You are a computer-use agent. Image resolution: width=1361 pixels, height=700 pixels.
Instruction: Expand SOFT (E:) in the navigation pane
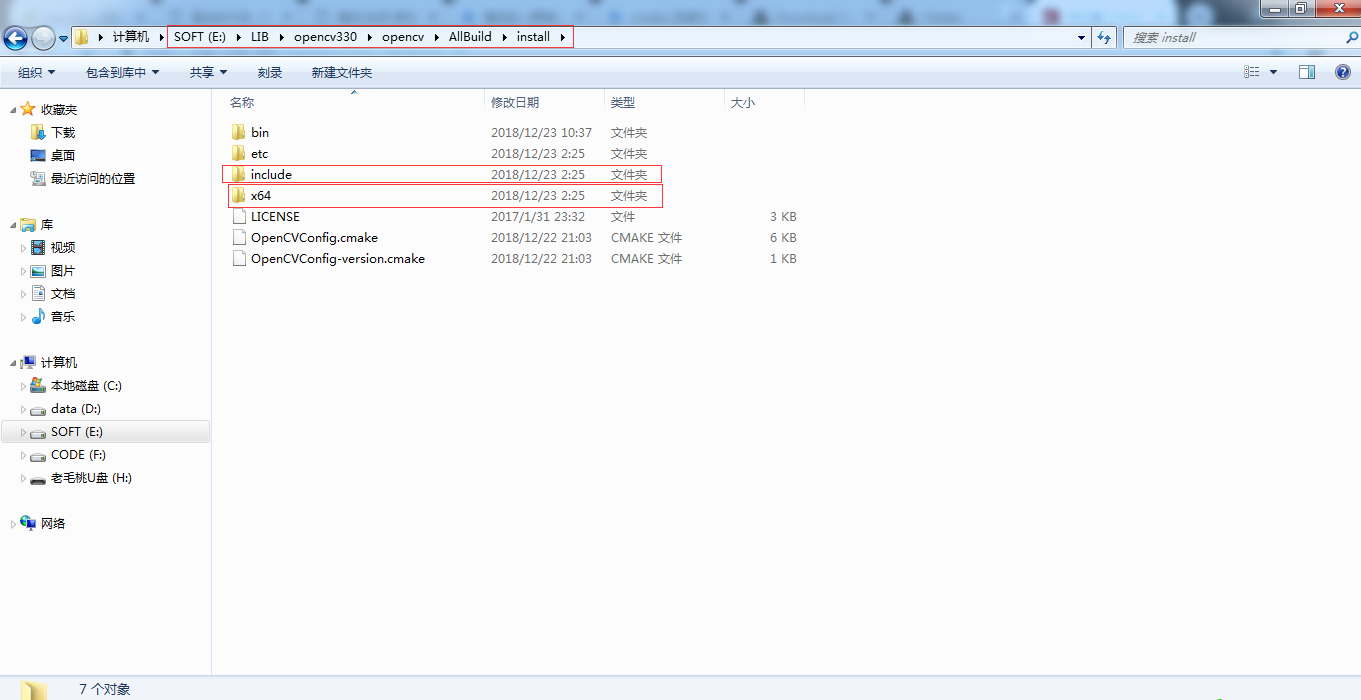[x=24, y=431]
